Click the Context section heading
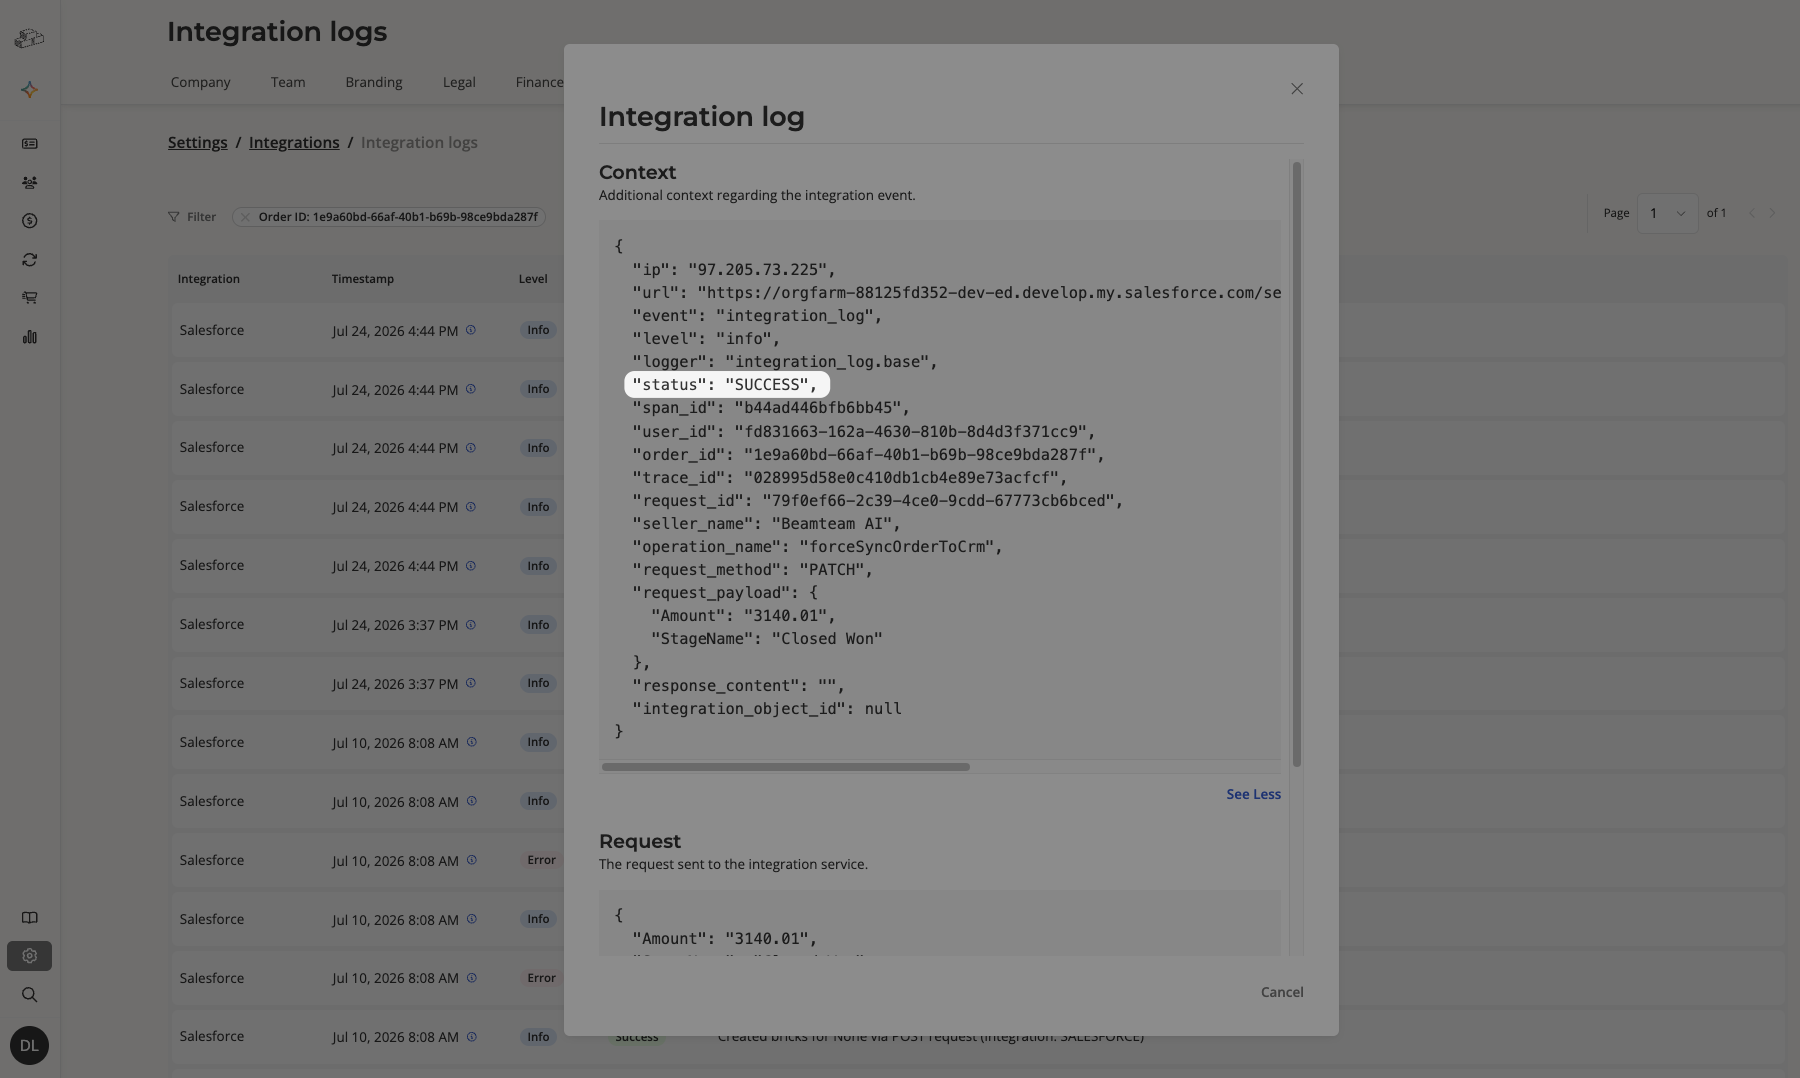The width and height of the screenshot is (1800, 1078). [637, 172]
